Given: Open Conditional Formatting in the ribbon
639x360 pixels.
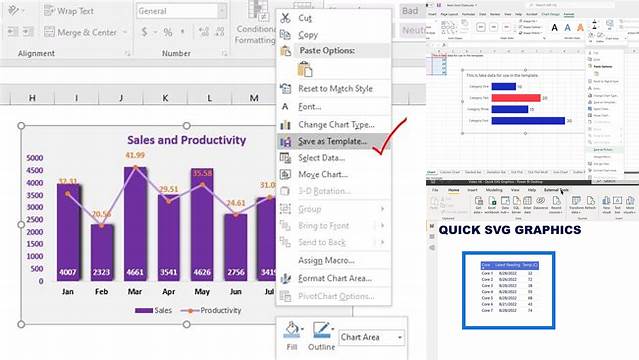Looking at the screenshot, I should pos(256,22).
